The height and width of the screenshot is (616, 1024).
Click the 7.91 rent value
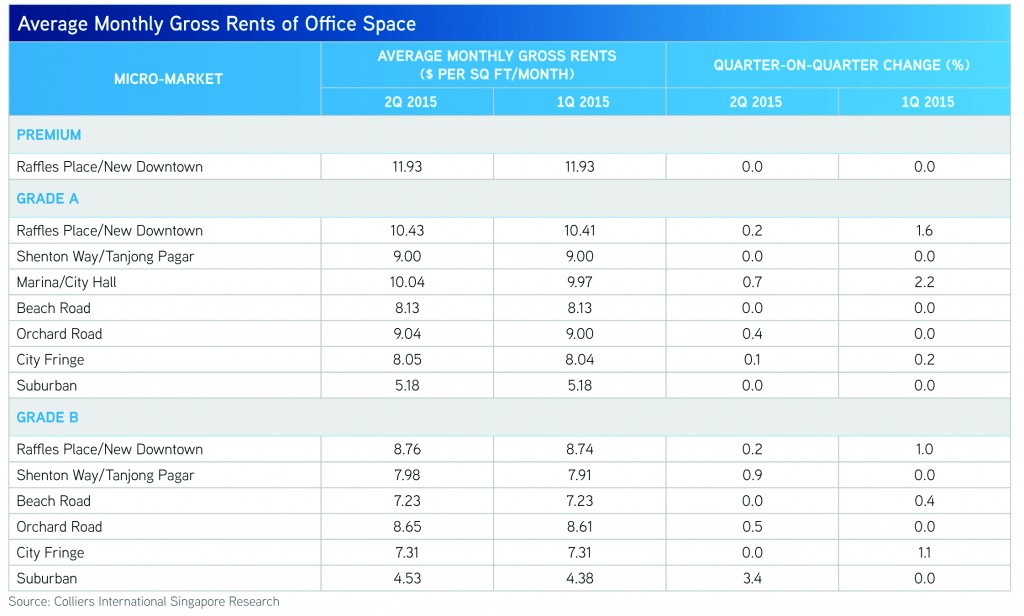(580, 476)
